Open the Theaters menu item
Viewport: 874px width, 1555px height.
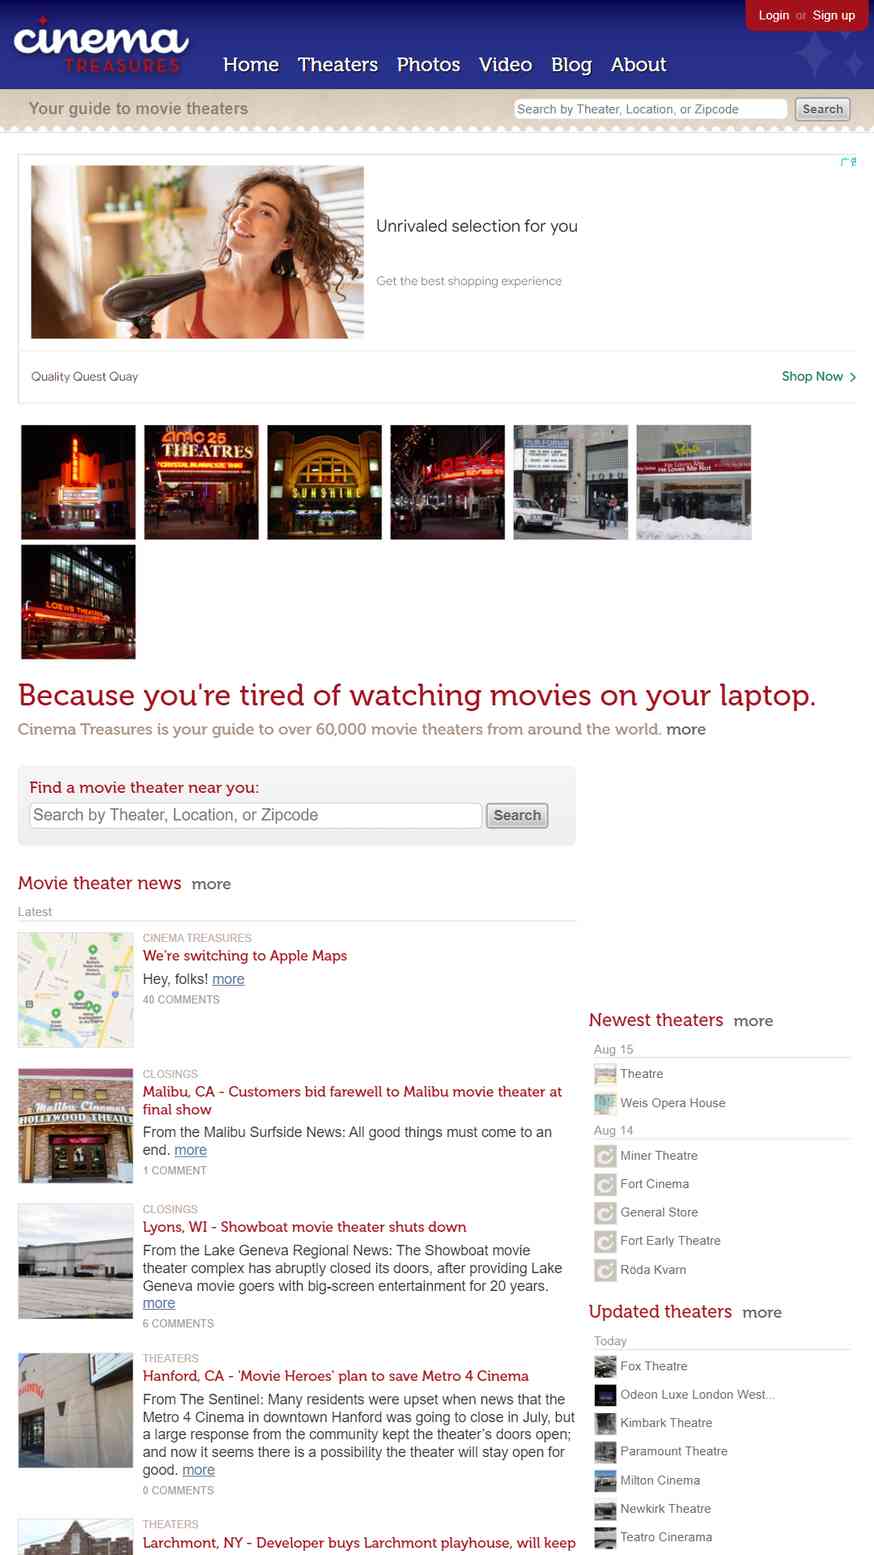(x=338, y=65)
